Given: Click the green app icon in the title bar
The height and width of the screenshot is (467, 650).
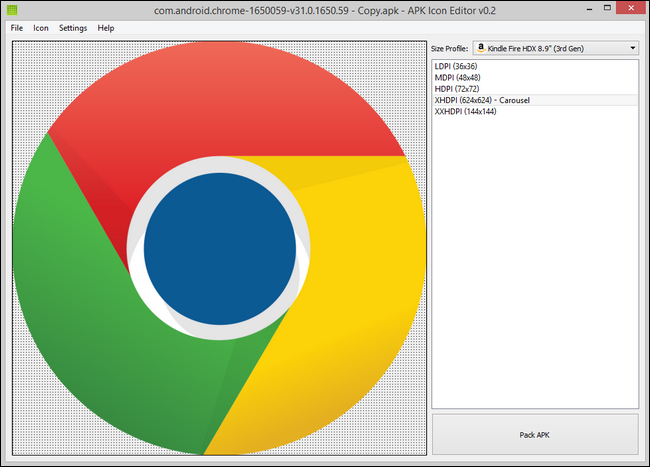Looking at the screenshot, I should pyautogui.click(x=12, y=10).
